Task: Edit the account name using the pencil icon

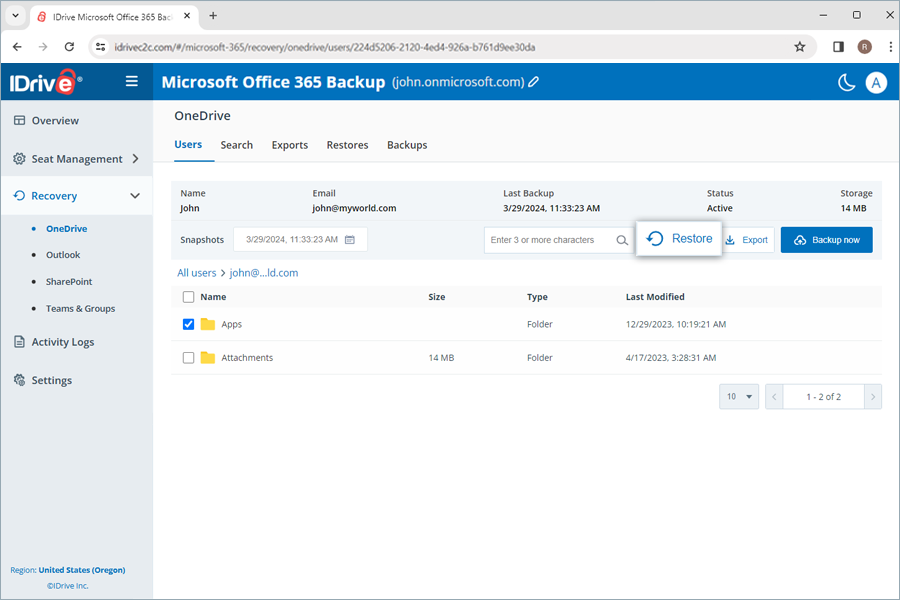Action: coord(534,82)
